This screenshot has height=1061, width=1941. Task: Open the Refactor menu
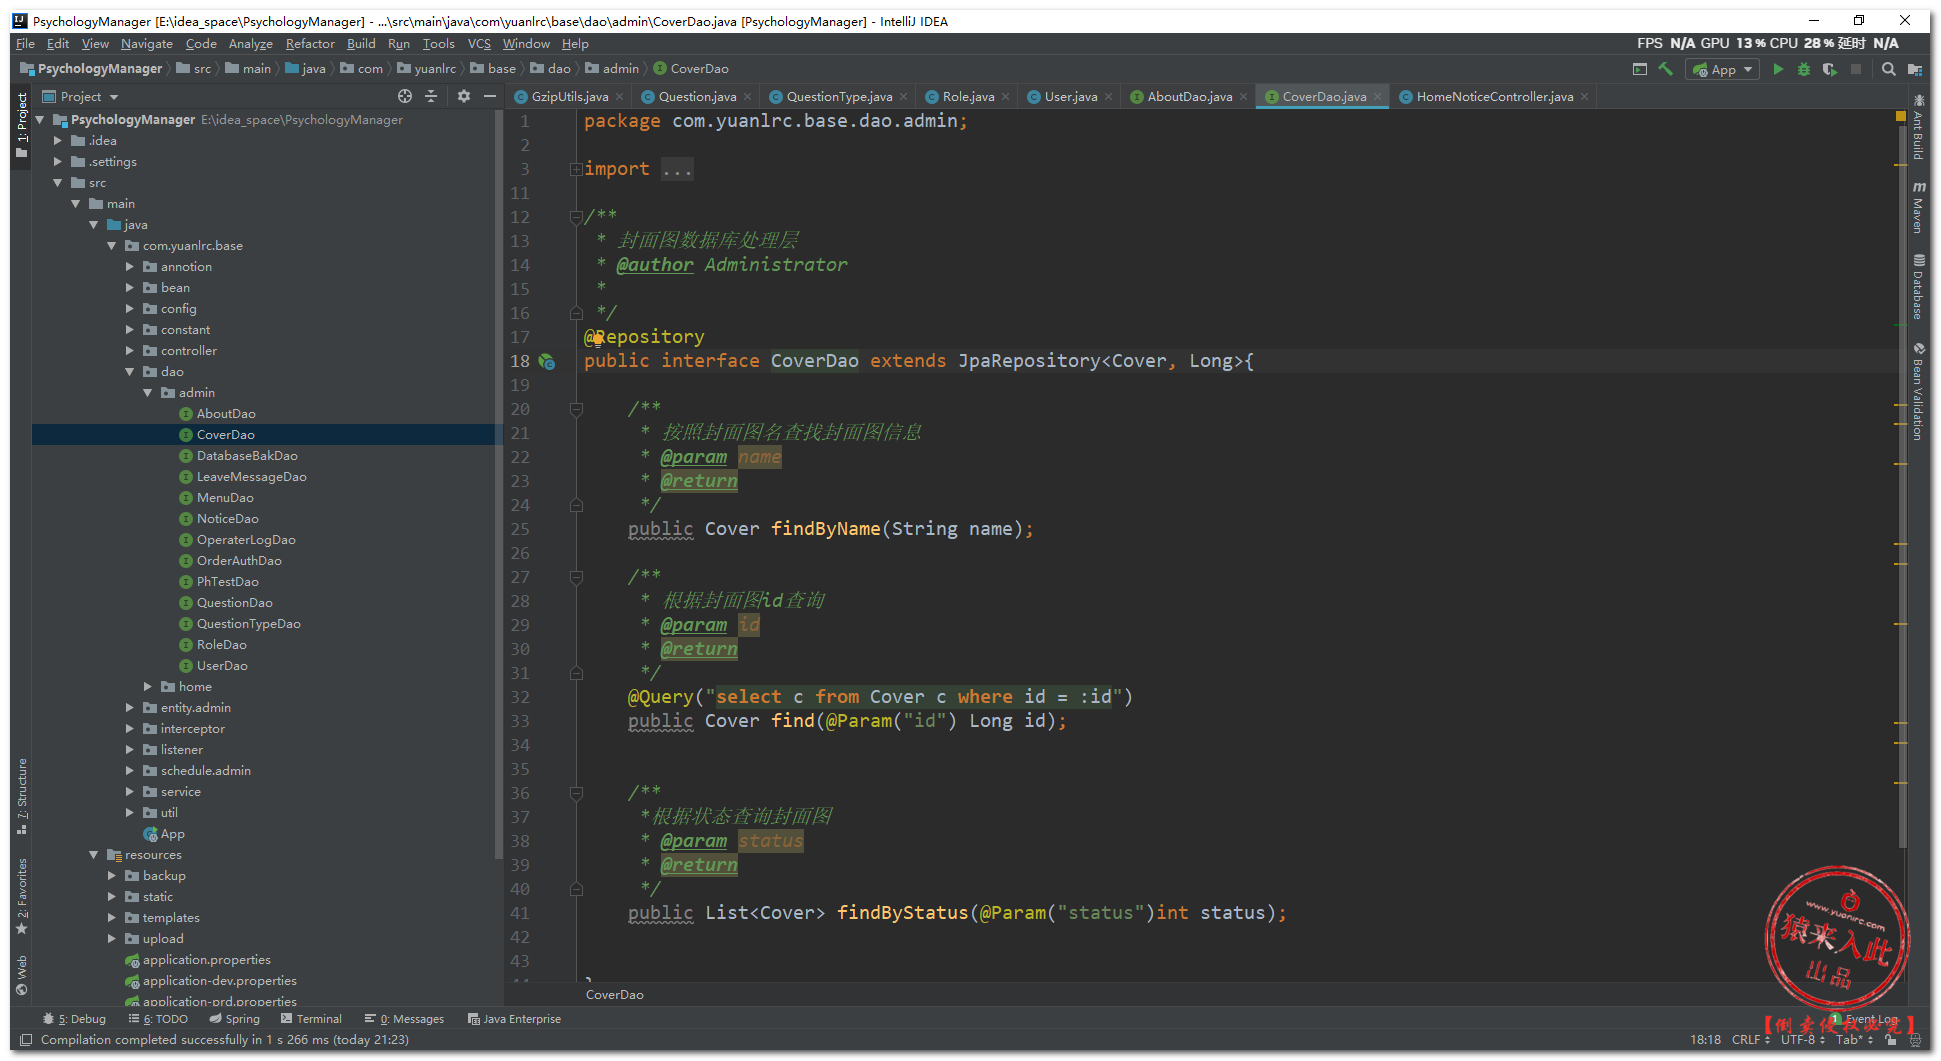click(310, 44)
